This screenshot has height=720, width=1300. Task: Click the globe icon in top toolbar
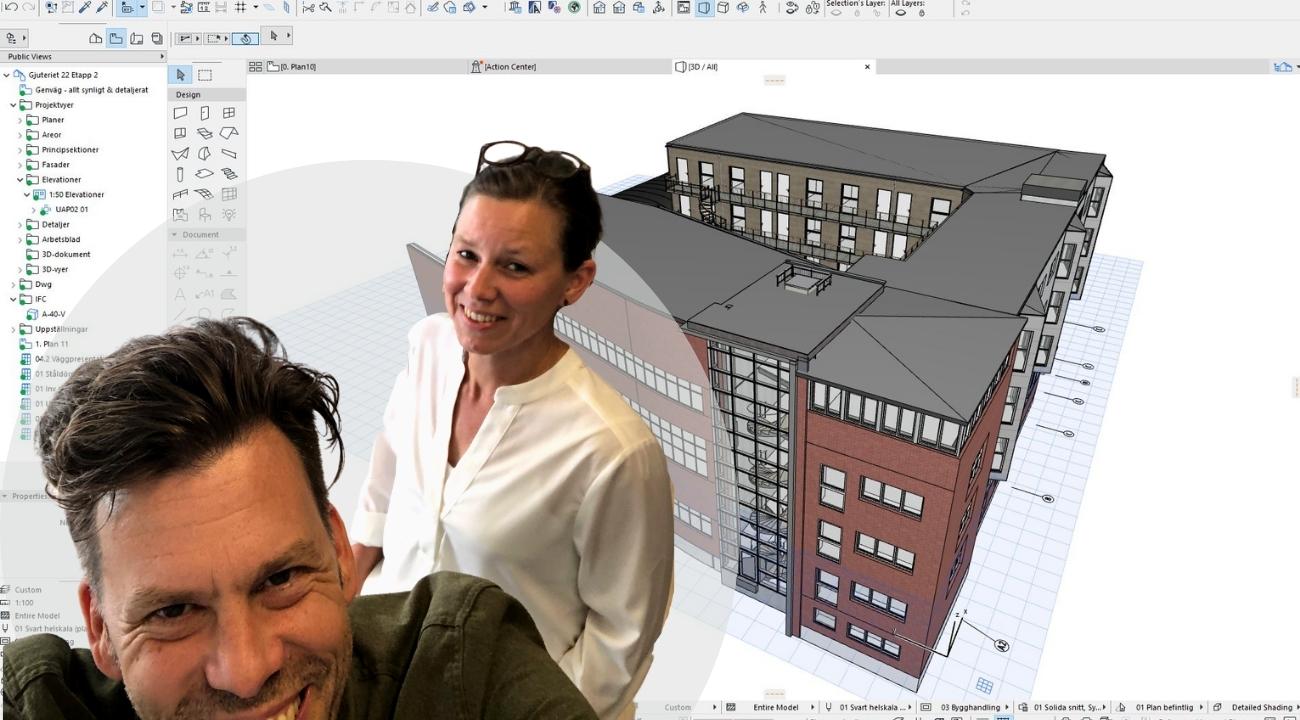(574, 7)
